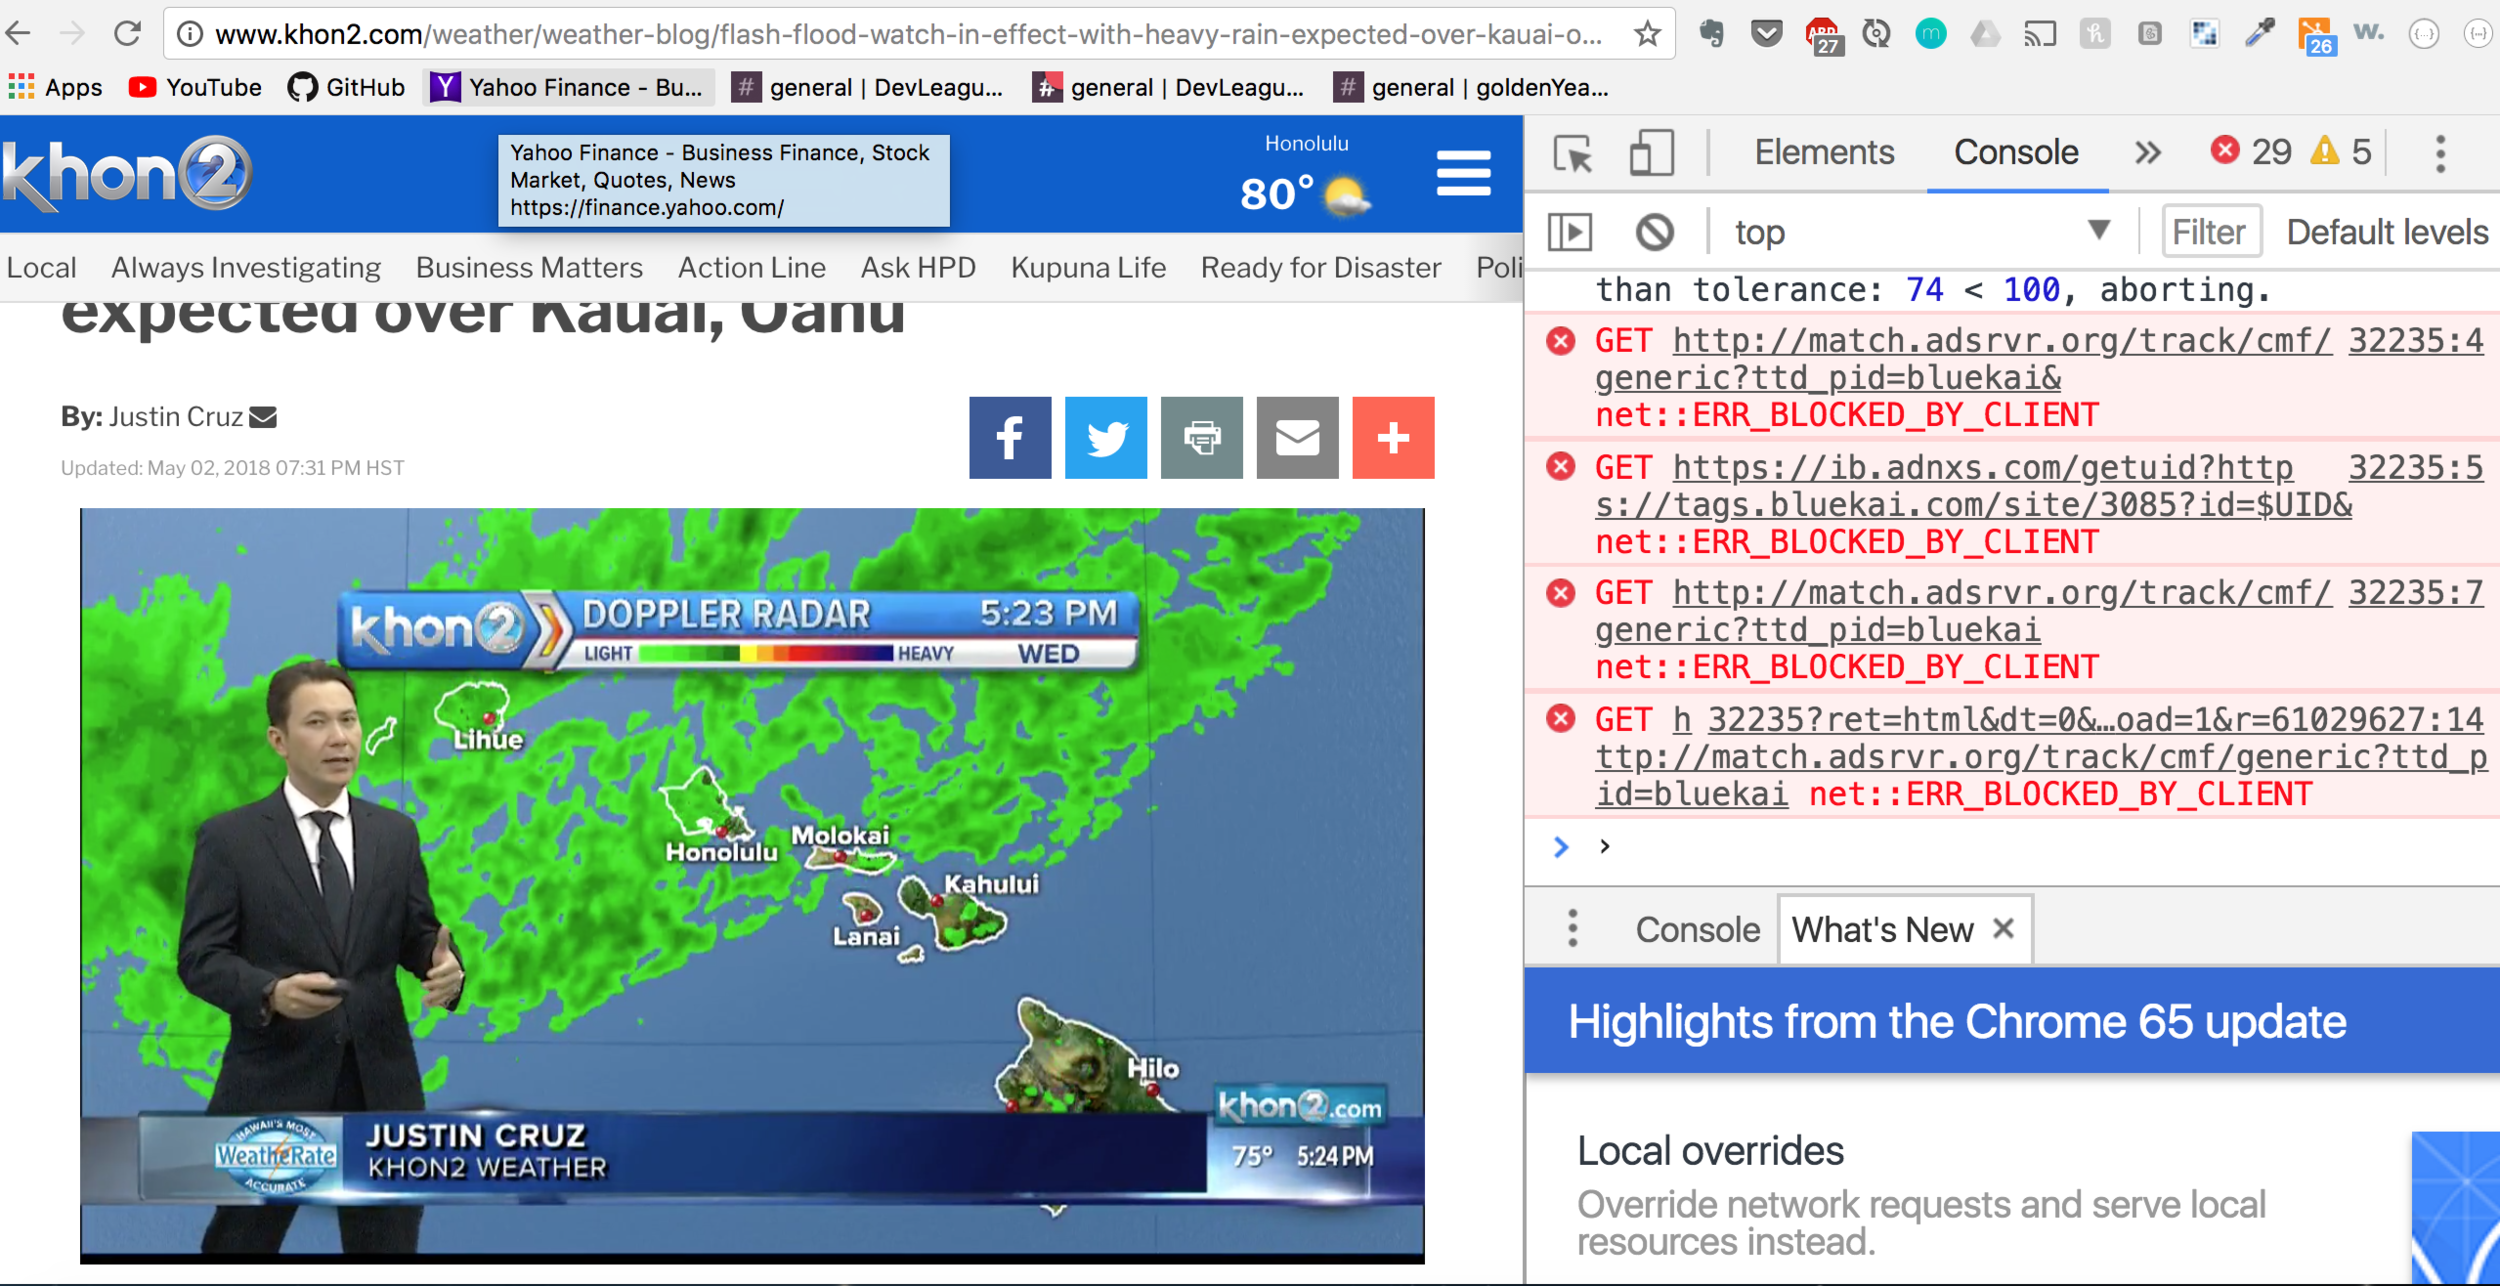Open the plus more-sharing button
The height and width of the screenshot is (1286, 2500).
pyautogui.click(x=1393, y=438)
